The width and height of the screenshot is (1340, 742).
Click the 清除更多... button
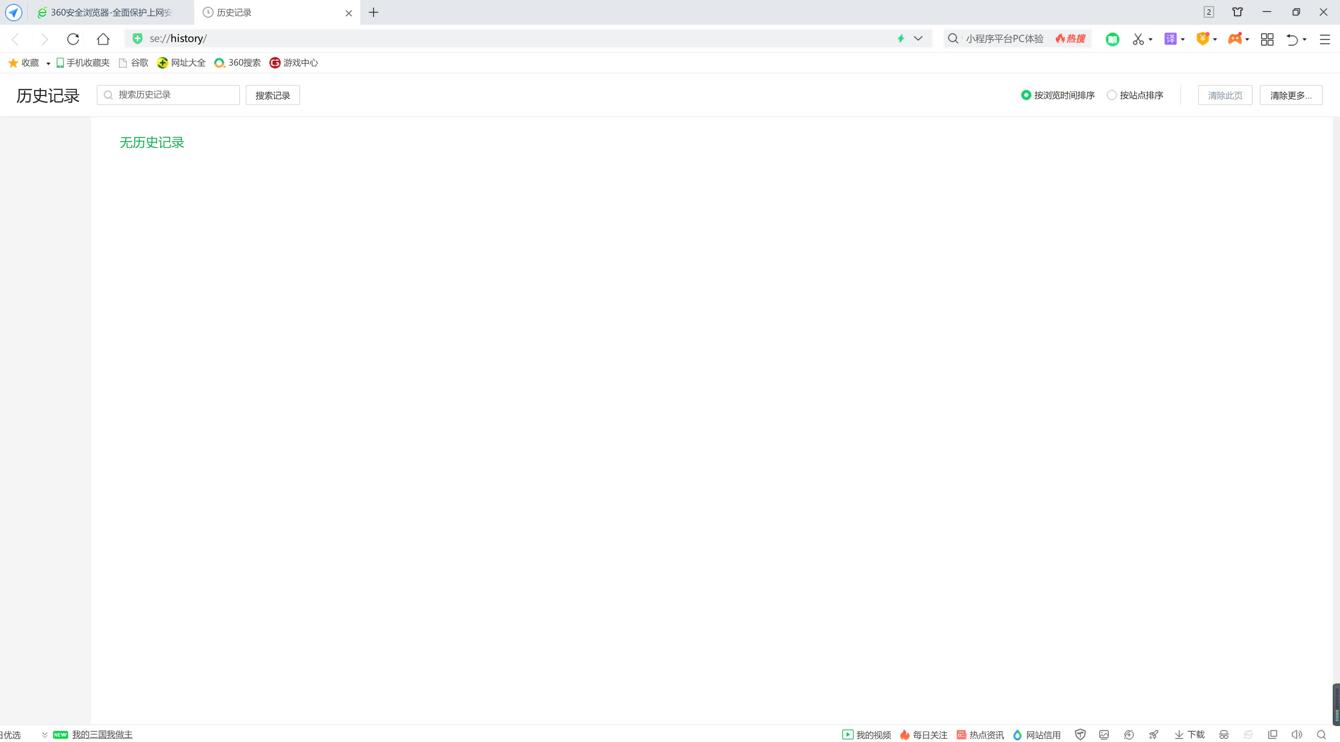[1291, 95]
